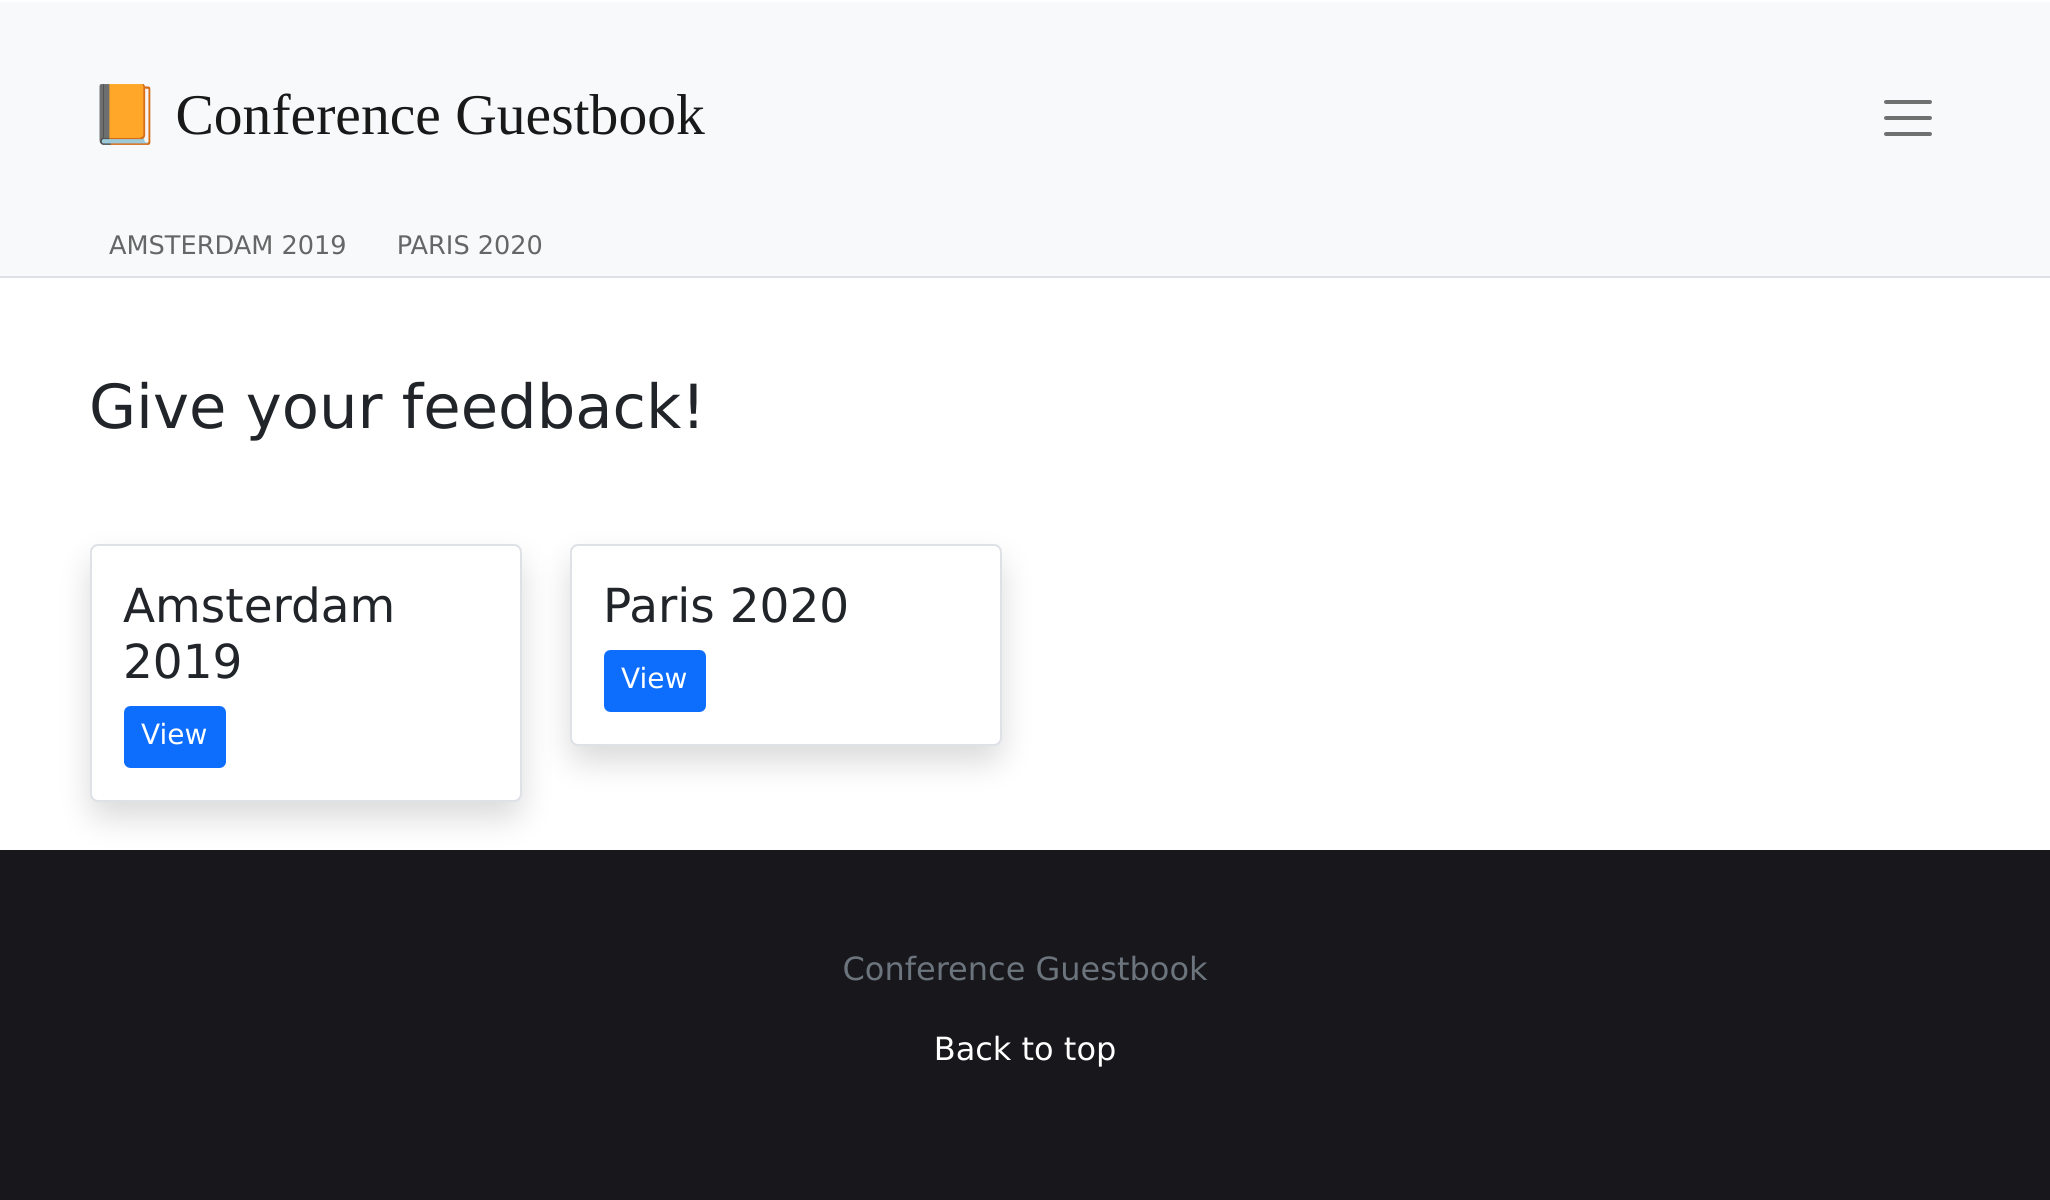Viewport: 2050px width, 1200px height.
Task: Click the orange book logo icon
Action: pyautogui.click(x=125, y=115)
